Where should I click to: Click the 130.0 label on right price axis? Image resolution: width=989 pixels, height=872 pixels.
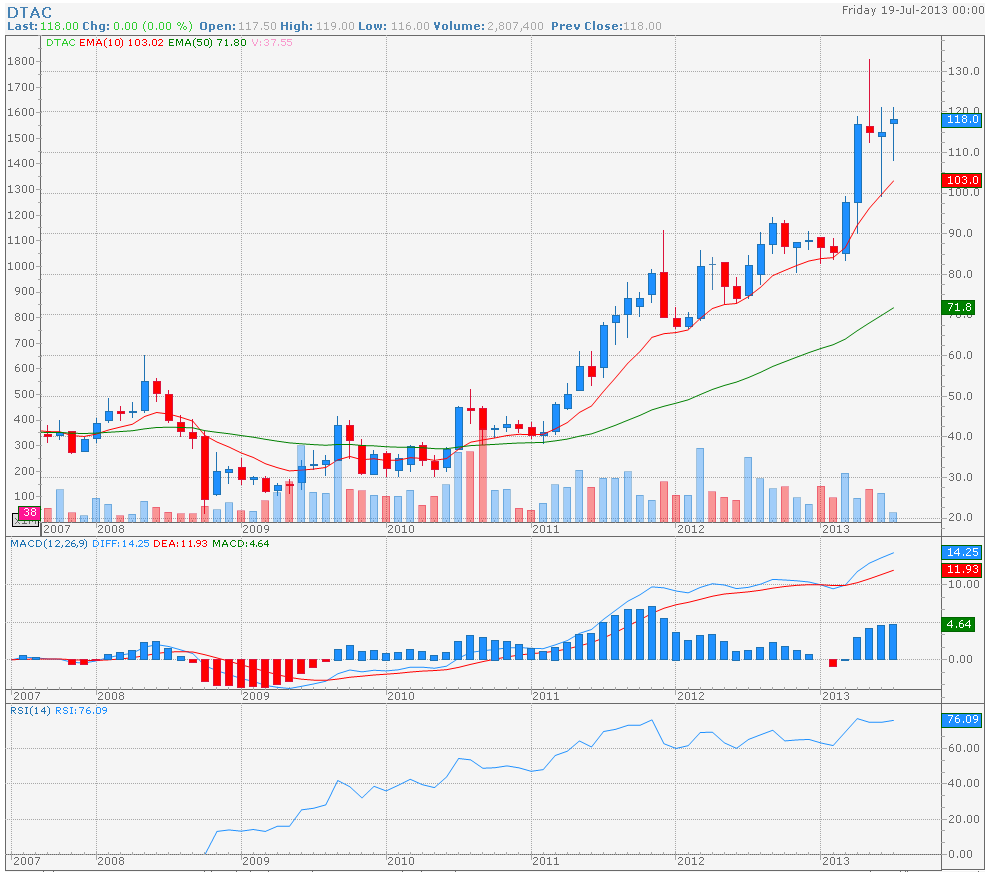(x=964, y=71)
